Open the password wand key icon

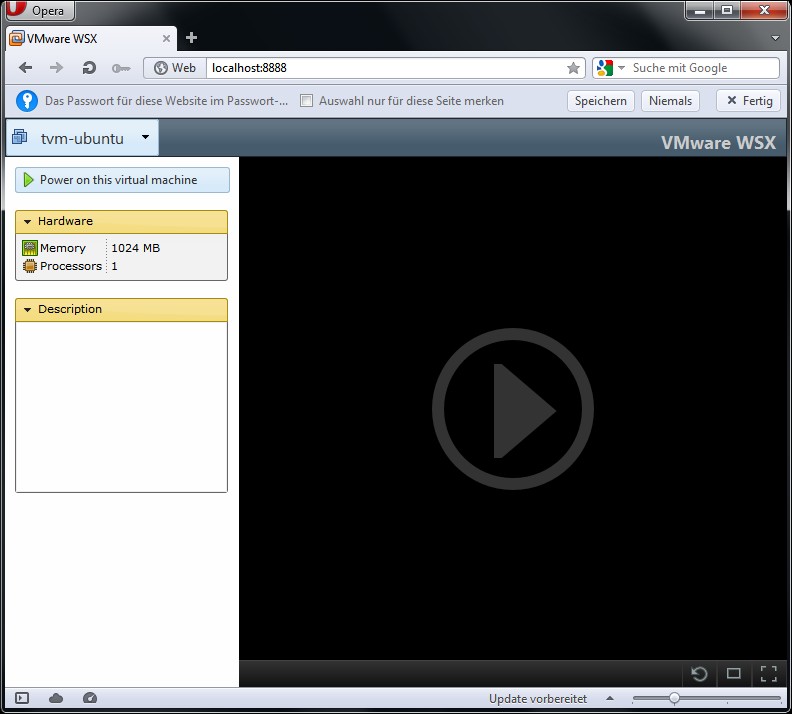tap(121, 68)
